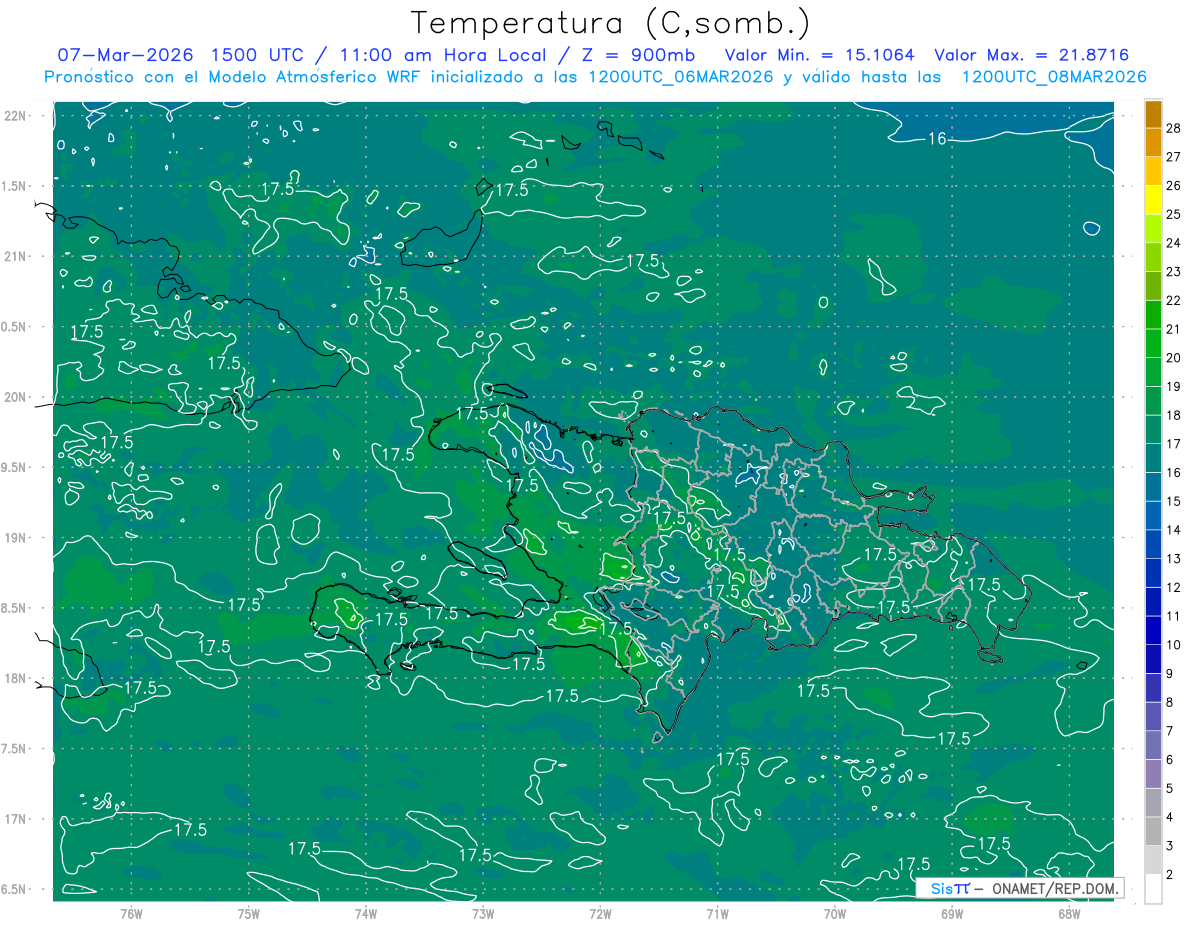This screenshot has height=927, width=1200.
Task: Click the "76W" longitude label
Action: click(x=131, y=913)
